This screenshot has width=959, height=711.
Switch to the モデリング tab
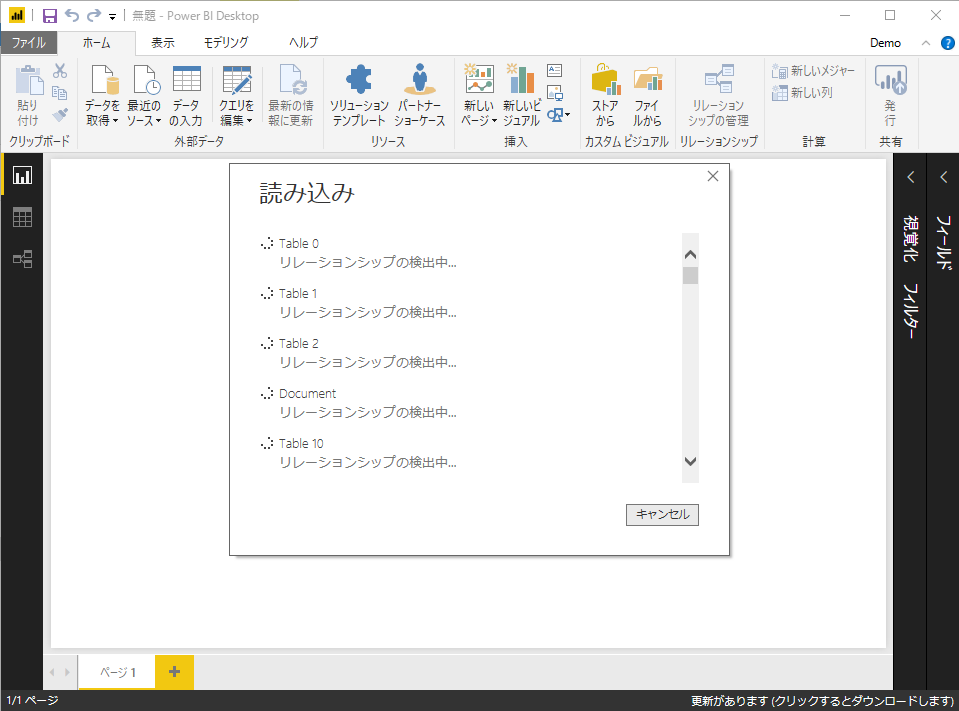226,43
